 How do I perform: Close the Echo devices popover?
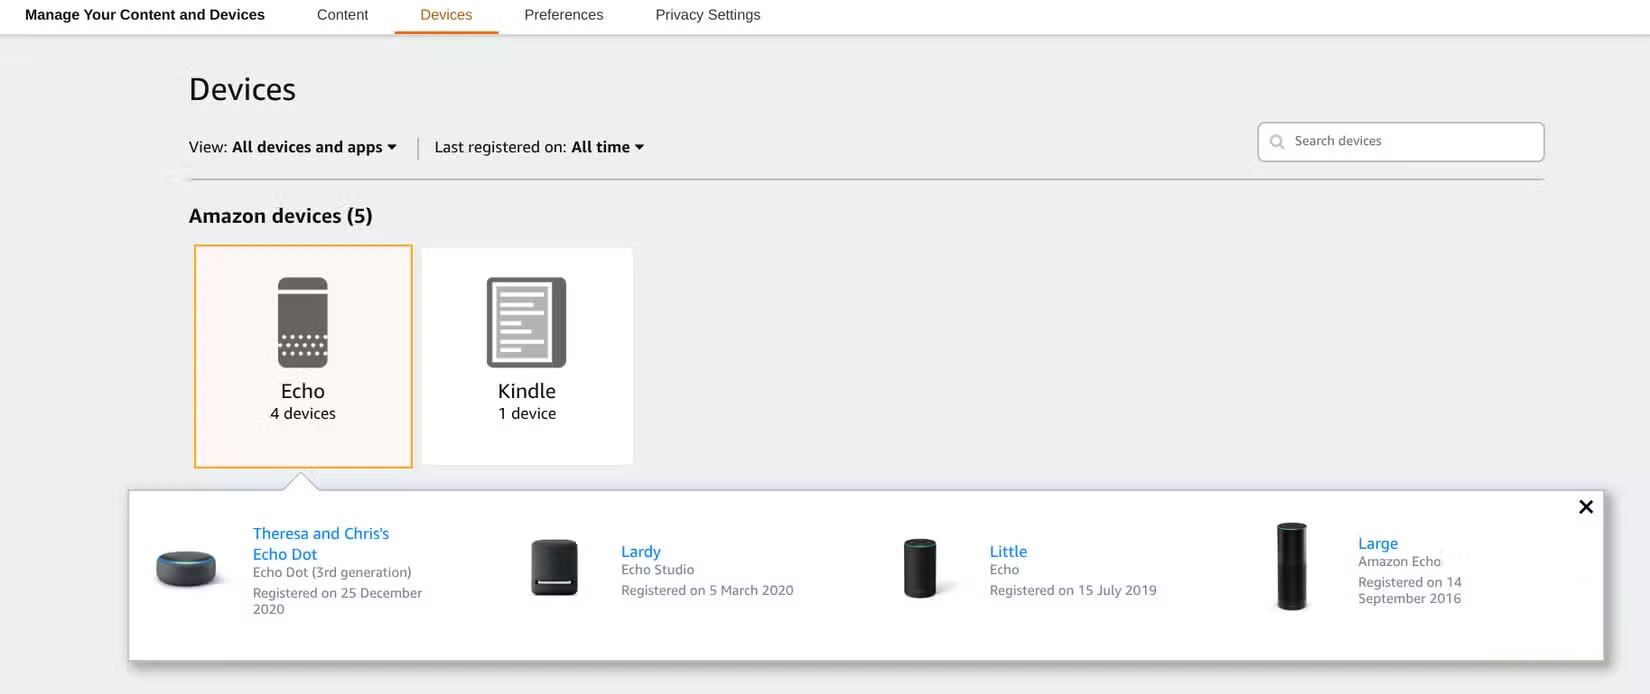[1586, 507]
